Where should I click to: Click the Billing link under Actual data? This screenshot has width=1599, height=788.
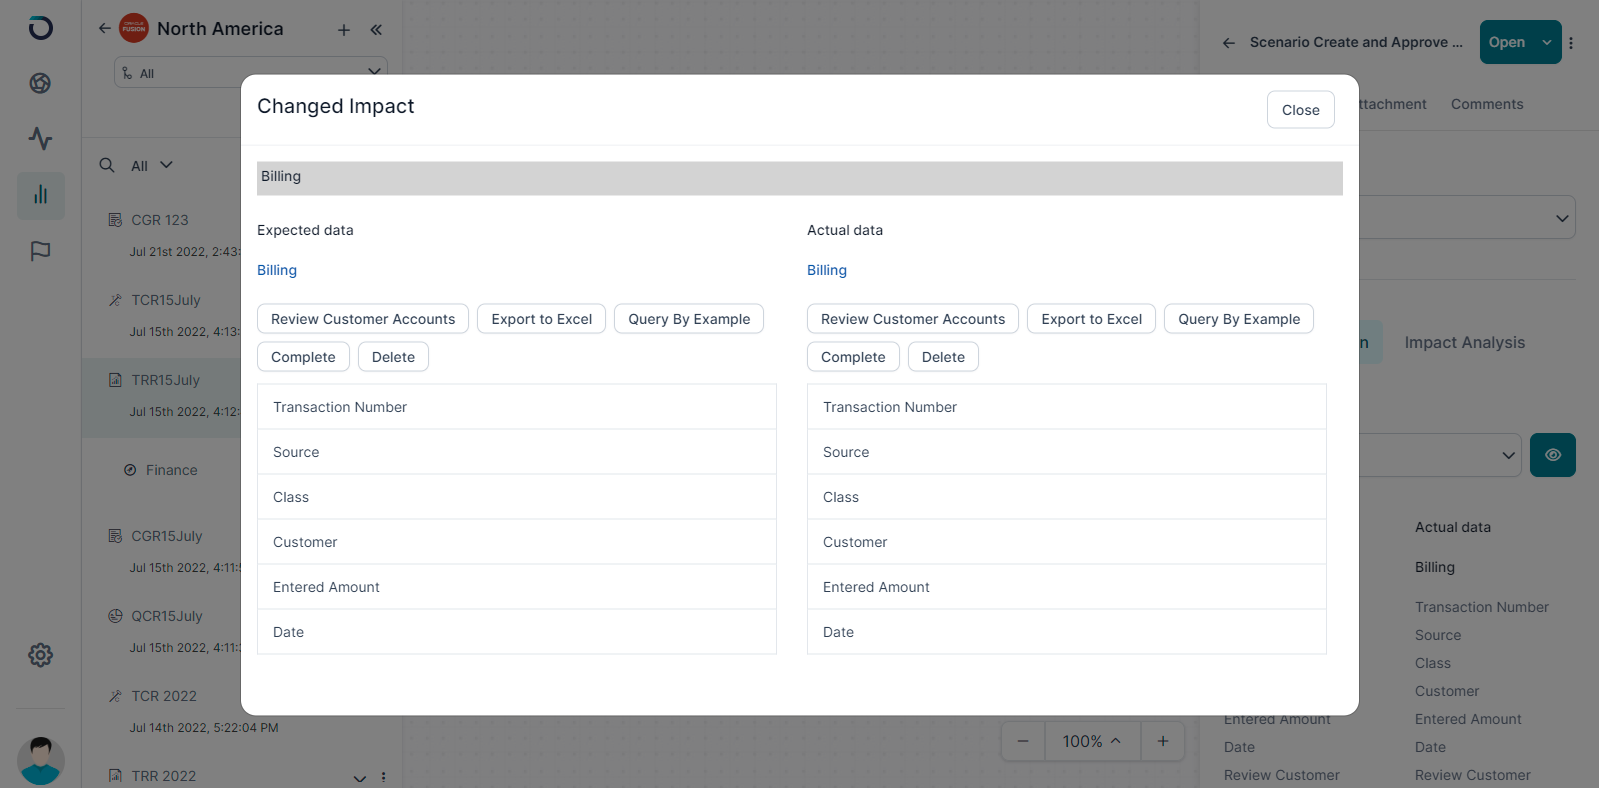coord(827,270)
